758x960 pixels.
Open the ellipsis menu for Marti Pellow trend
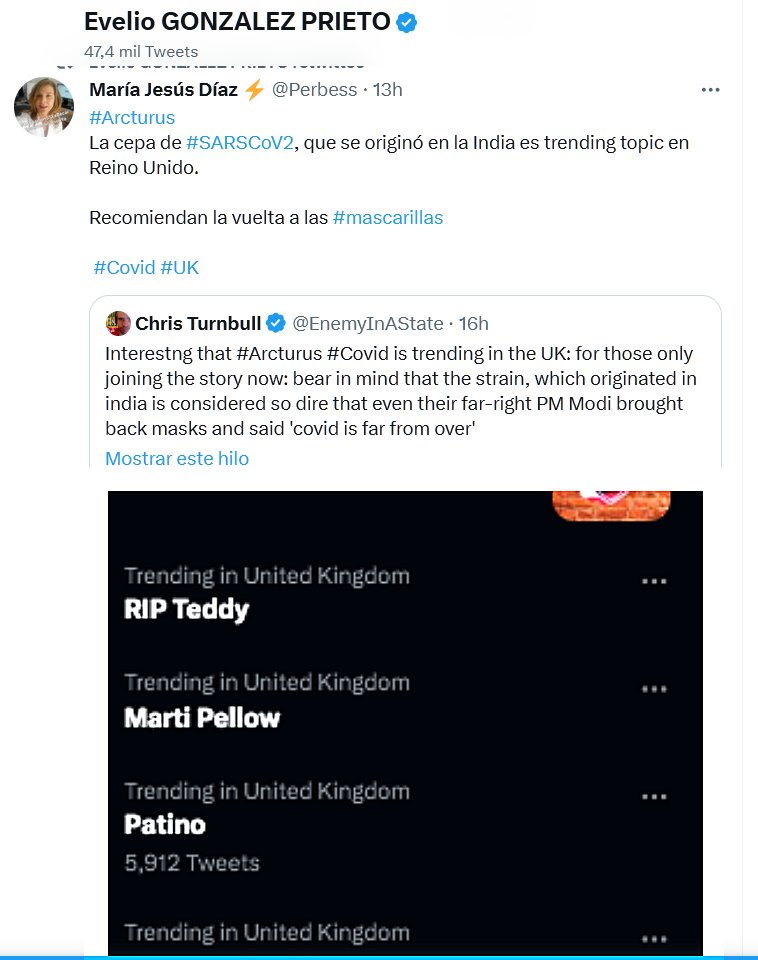coord(654,689)
